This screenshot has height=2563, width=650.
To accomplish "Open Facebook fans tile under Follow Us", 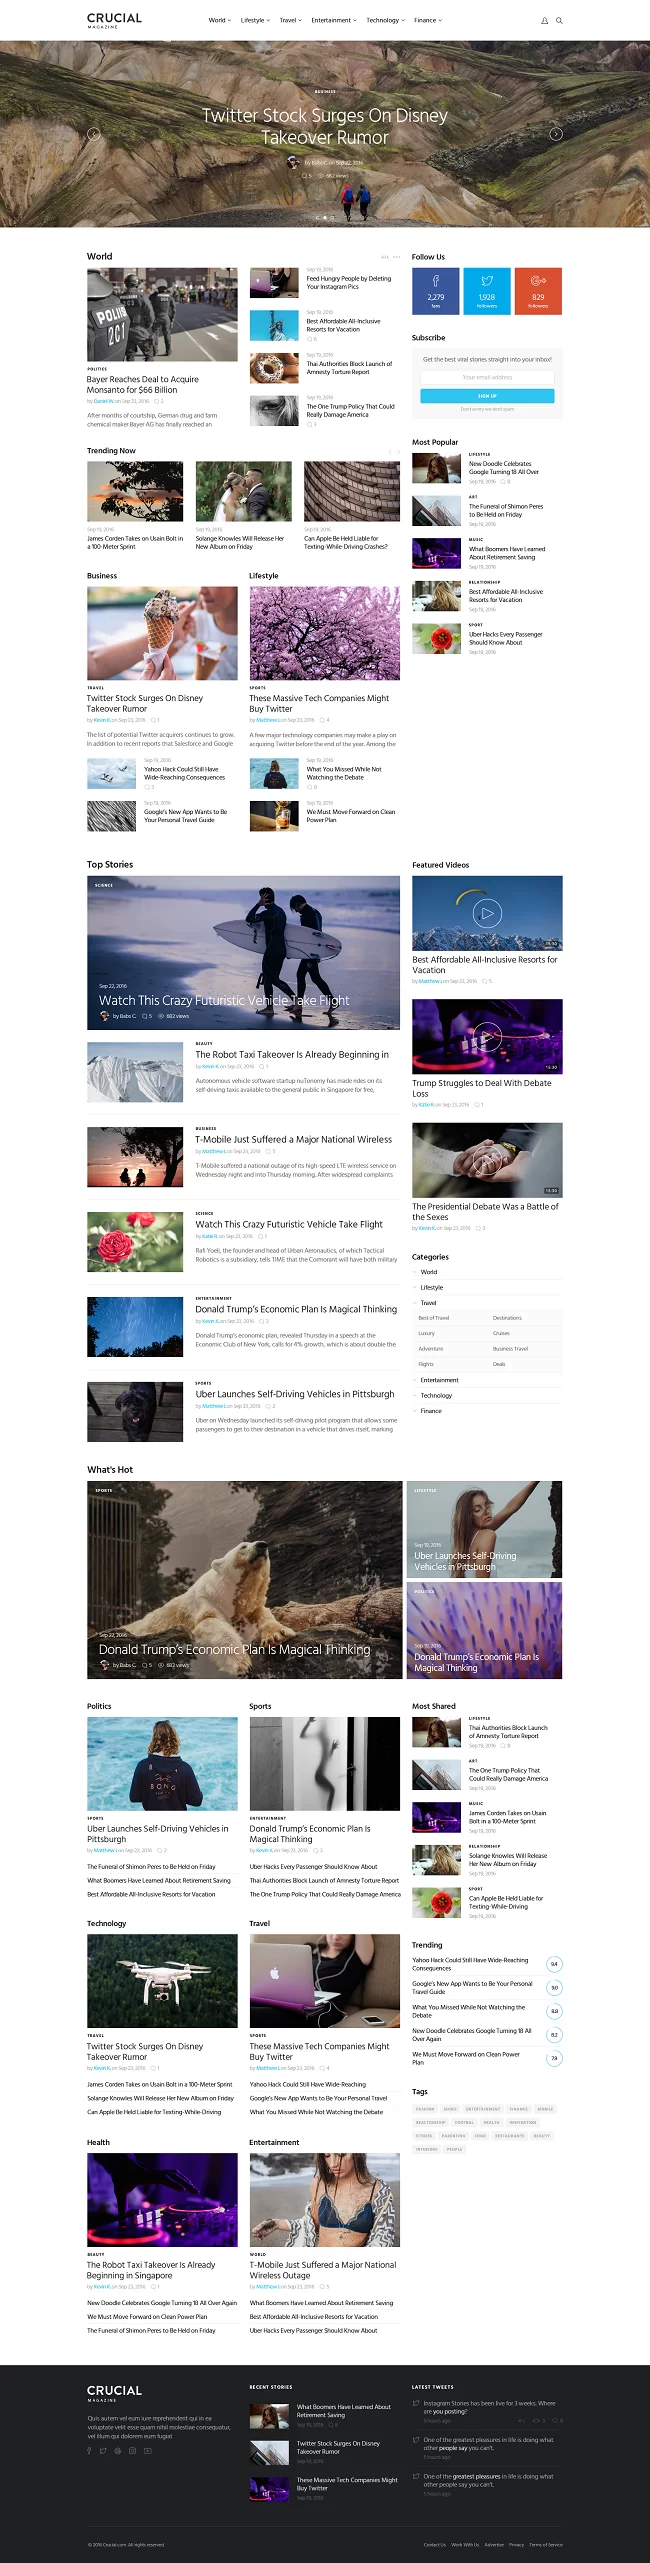I will click(436, 291).
